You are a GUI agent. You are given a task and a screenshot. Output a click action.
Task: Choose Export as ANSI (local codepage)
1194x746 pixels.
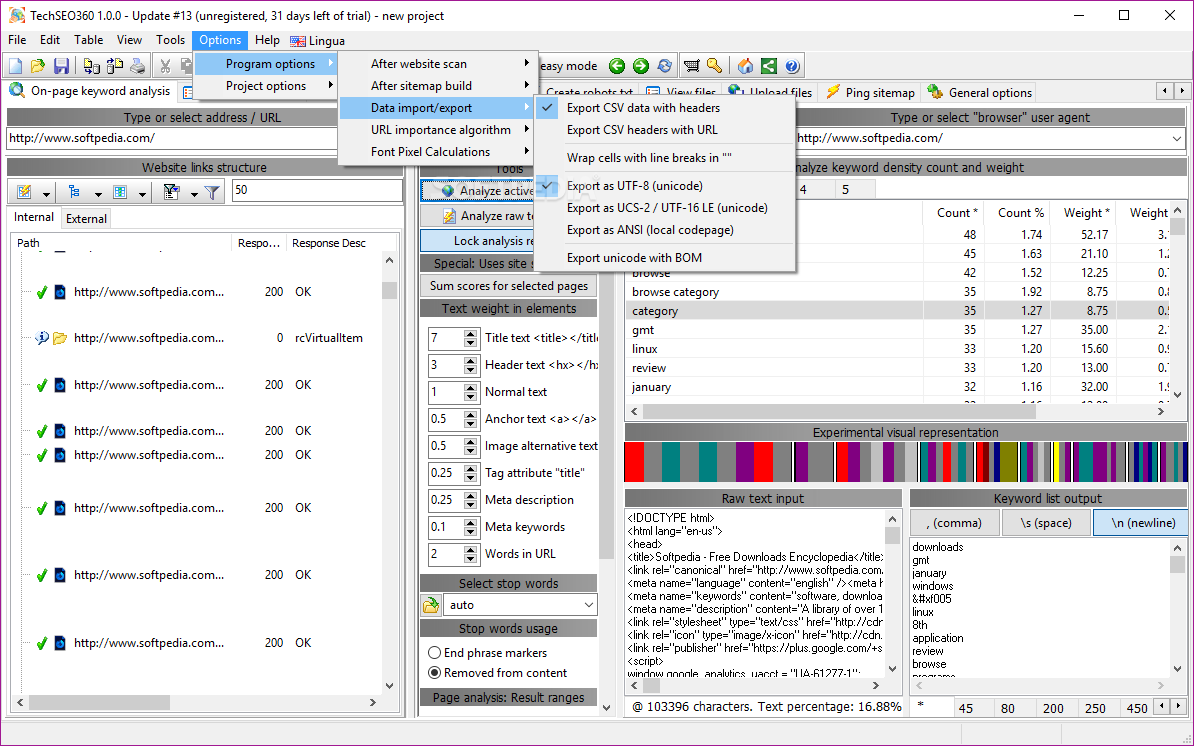coord(666,230)
